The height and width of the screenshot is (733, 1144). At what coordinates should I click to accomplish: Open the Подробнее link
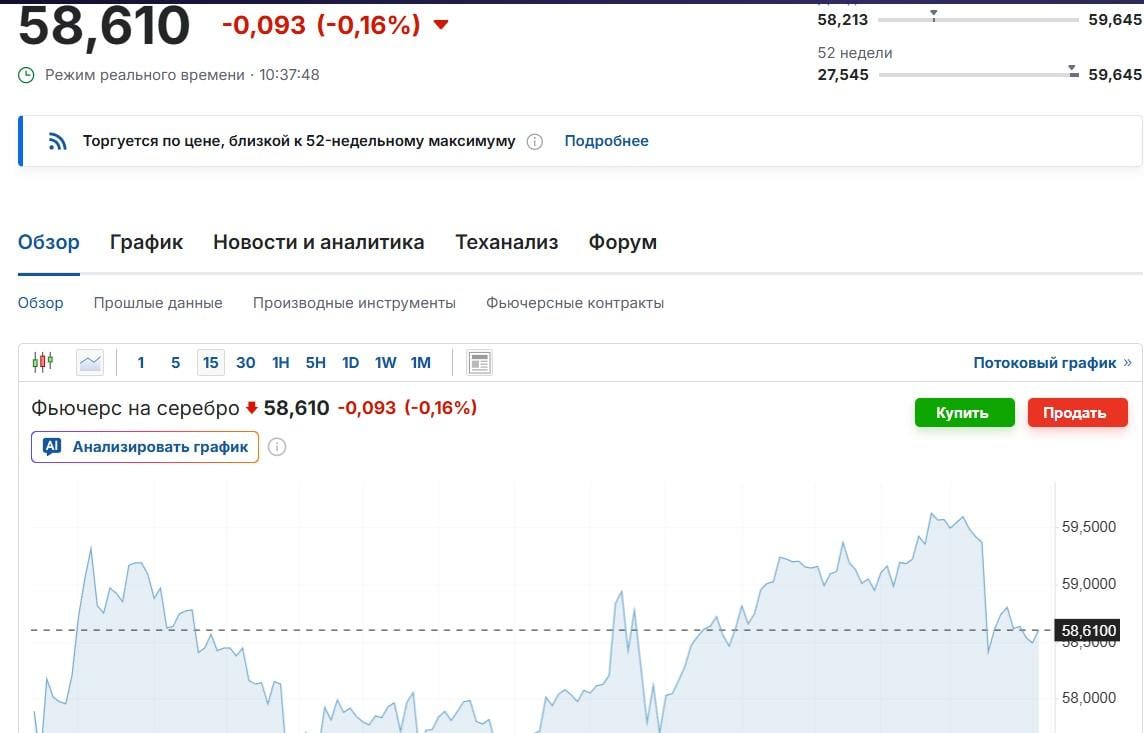pos(606,141)
